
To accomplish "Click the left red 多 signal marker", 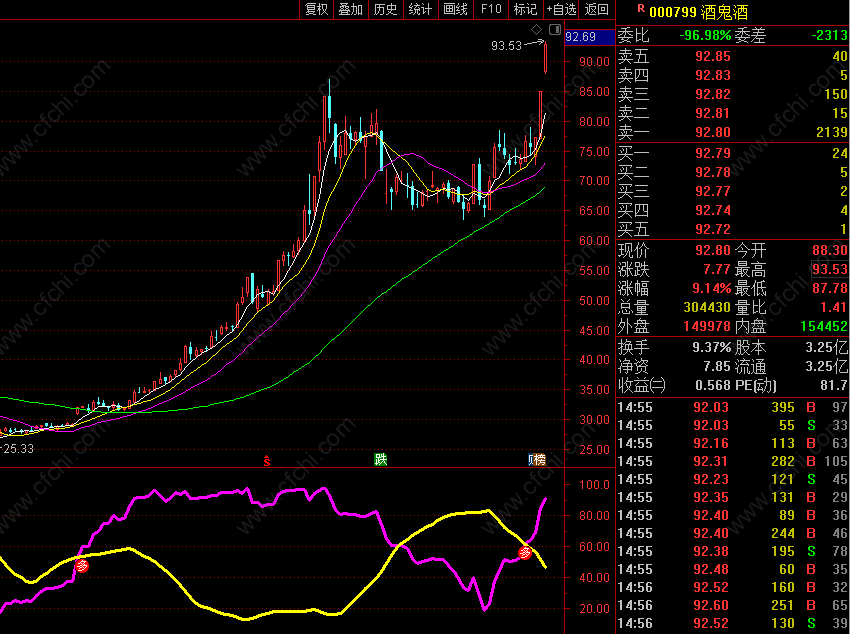I will [x=82, y=566].
